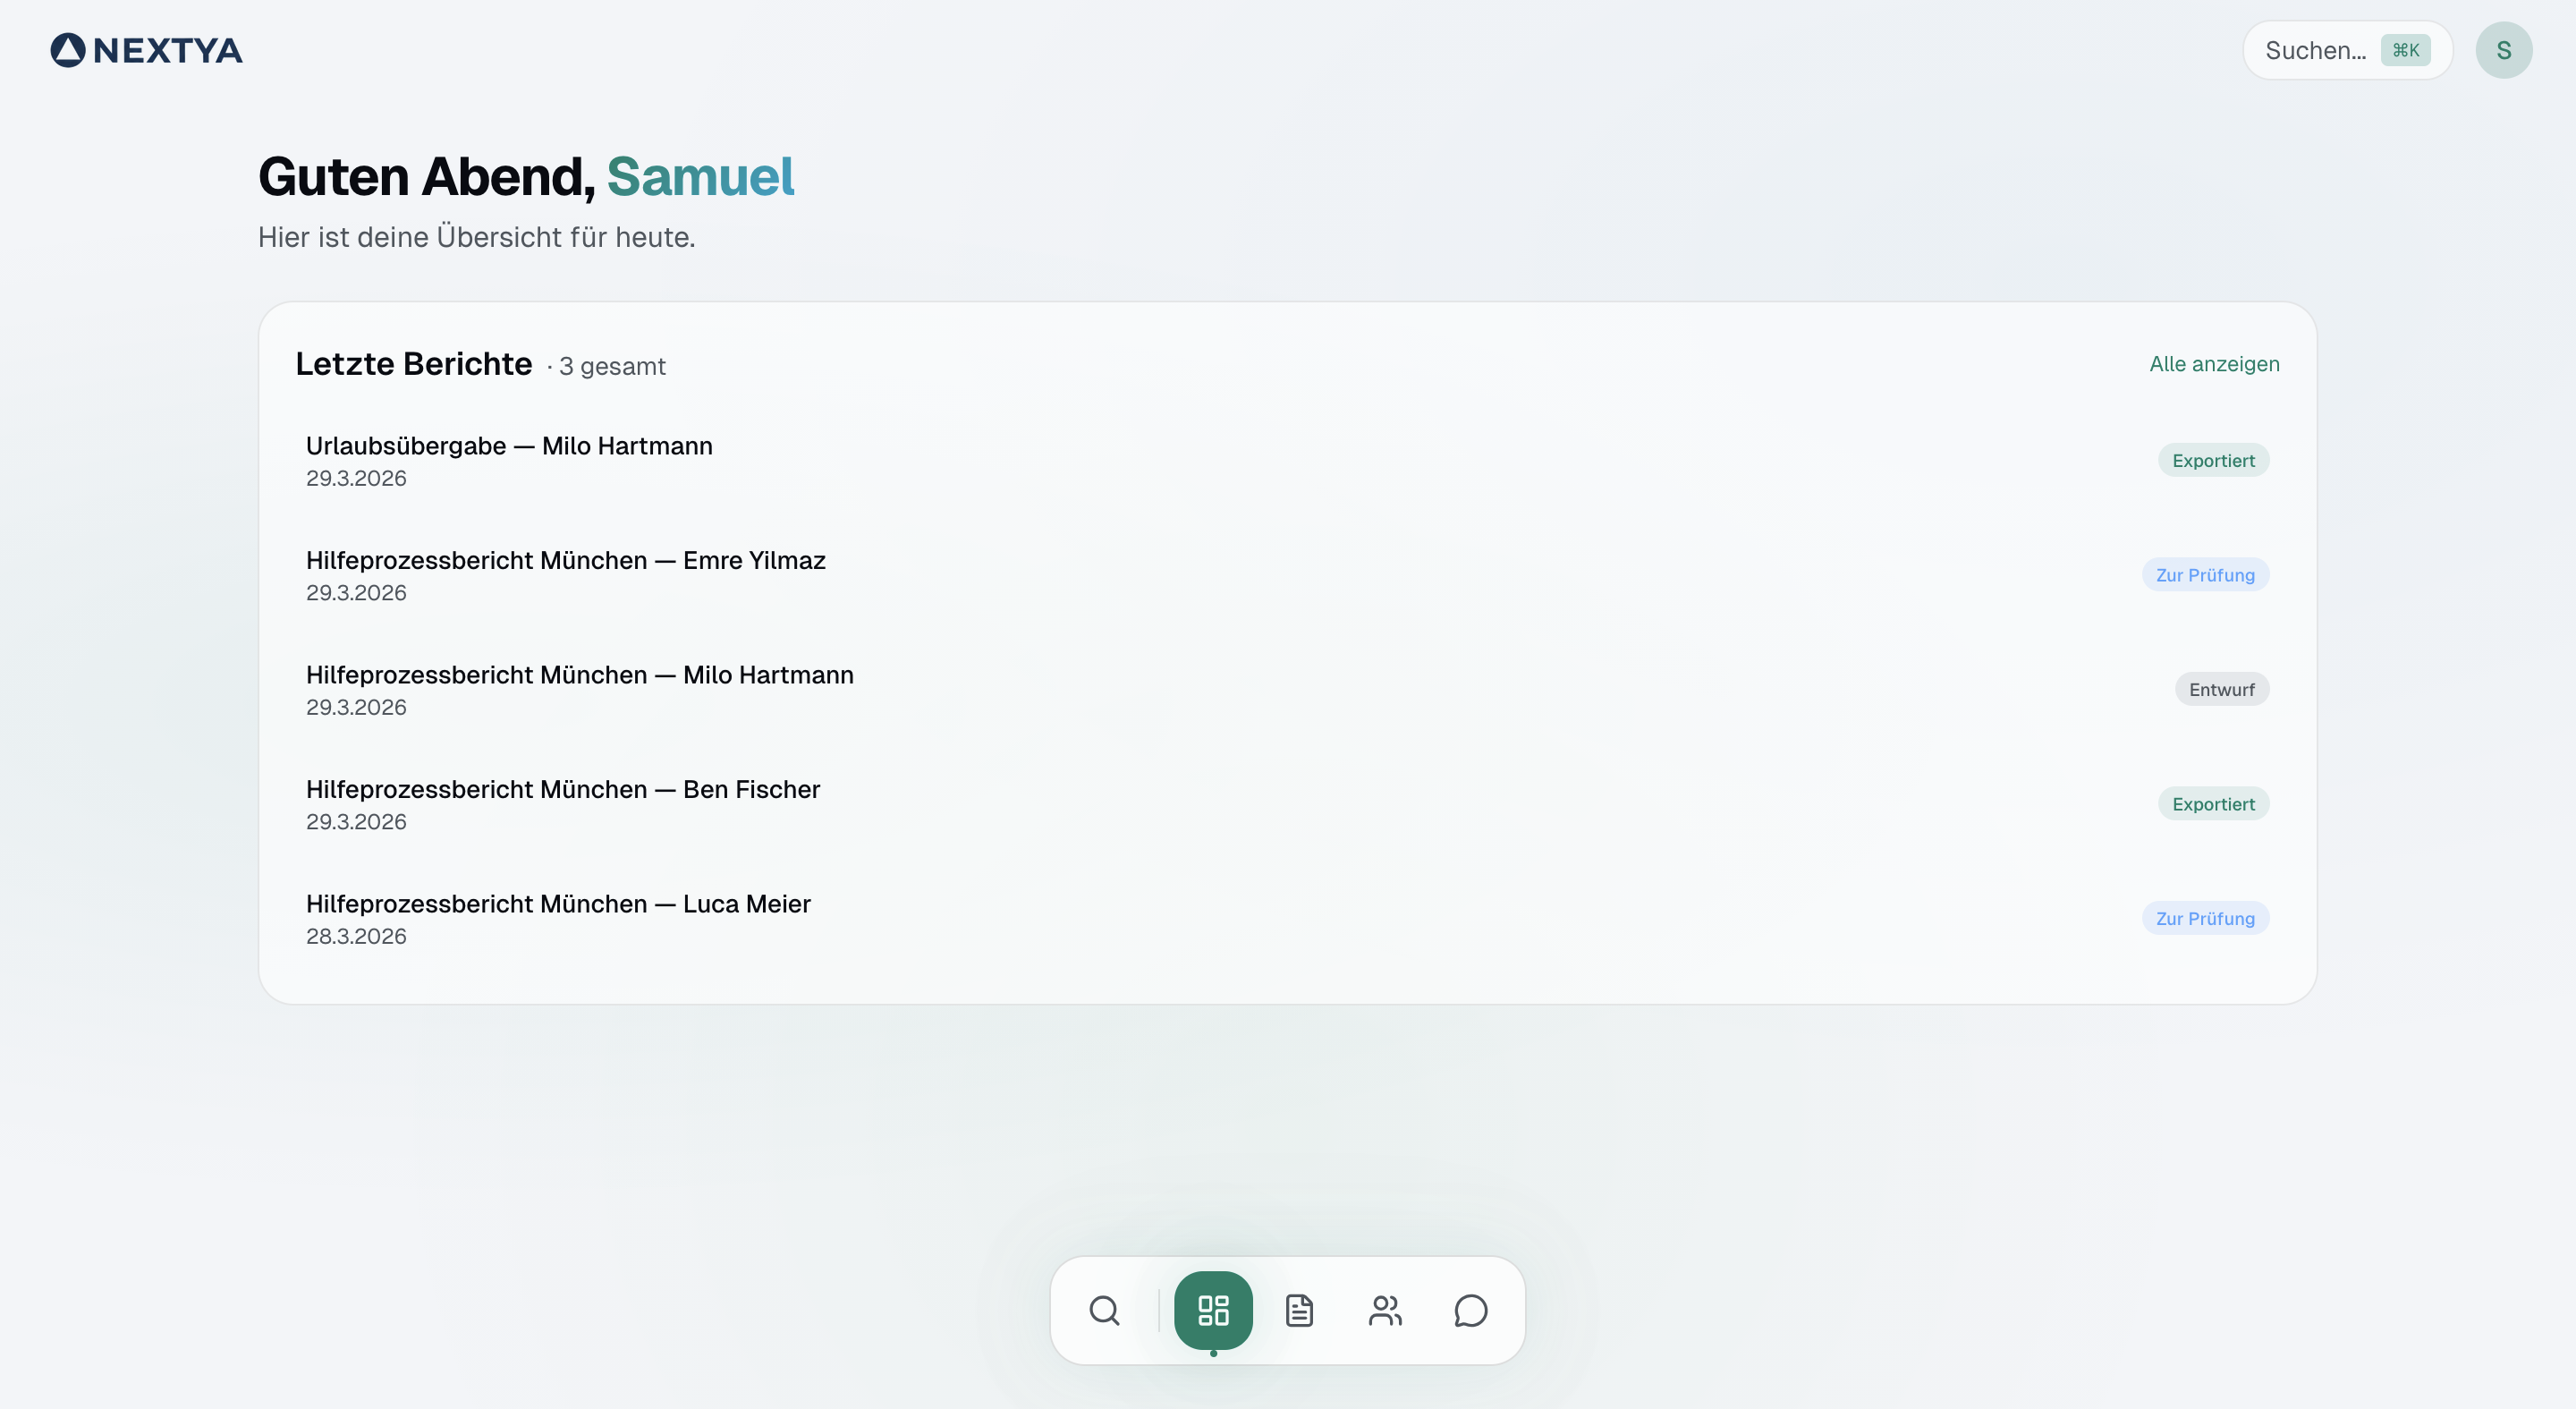
Task: Click Zur Prüfung badge for Luca Meier
Action: (2205, 919)
